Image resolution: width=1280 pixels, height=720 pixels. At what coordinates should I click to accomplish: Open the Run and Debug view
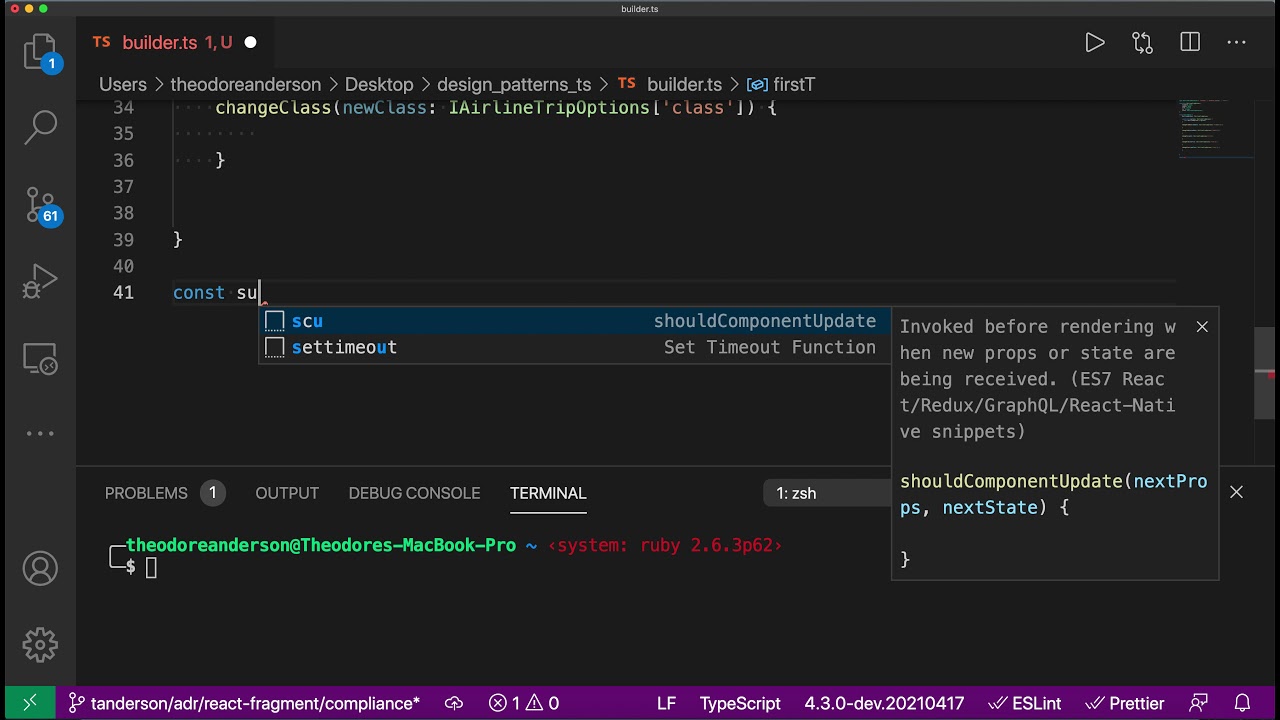pyautogui.click(x=40, y=281)
